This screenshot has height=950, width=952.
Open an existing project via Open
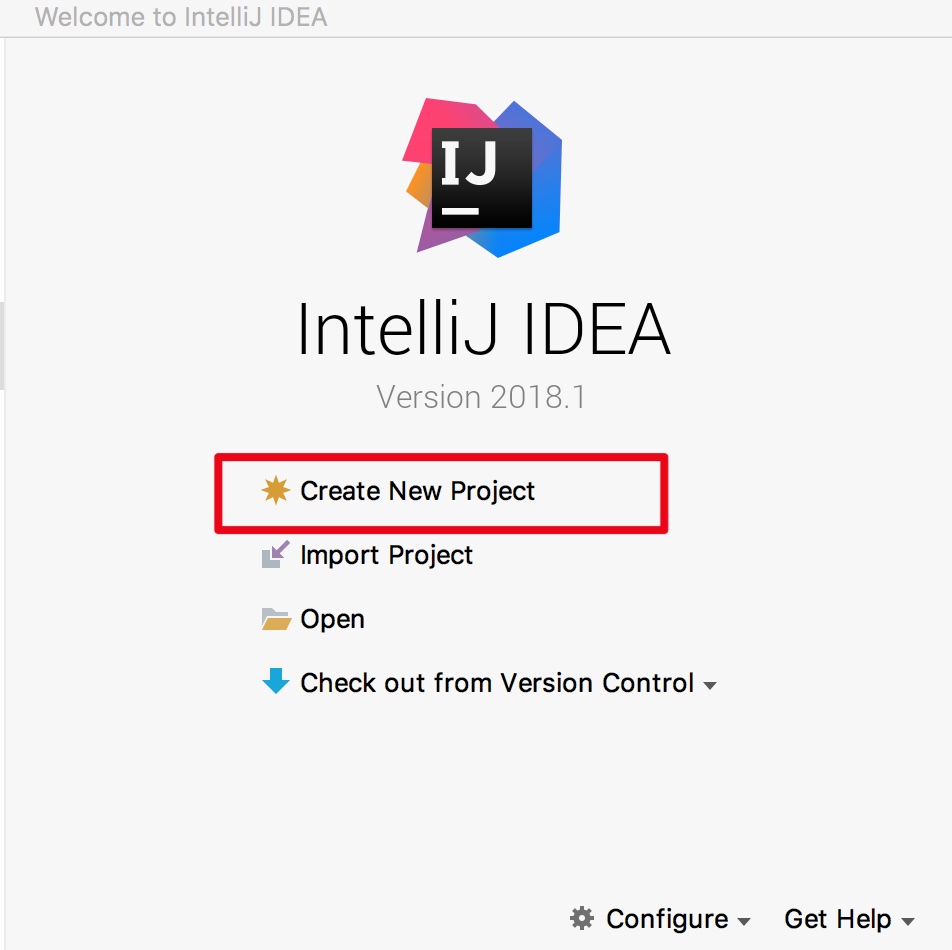[x=332, y=619]
